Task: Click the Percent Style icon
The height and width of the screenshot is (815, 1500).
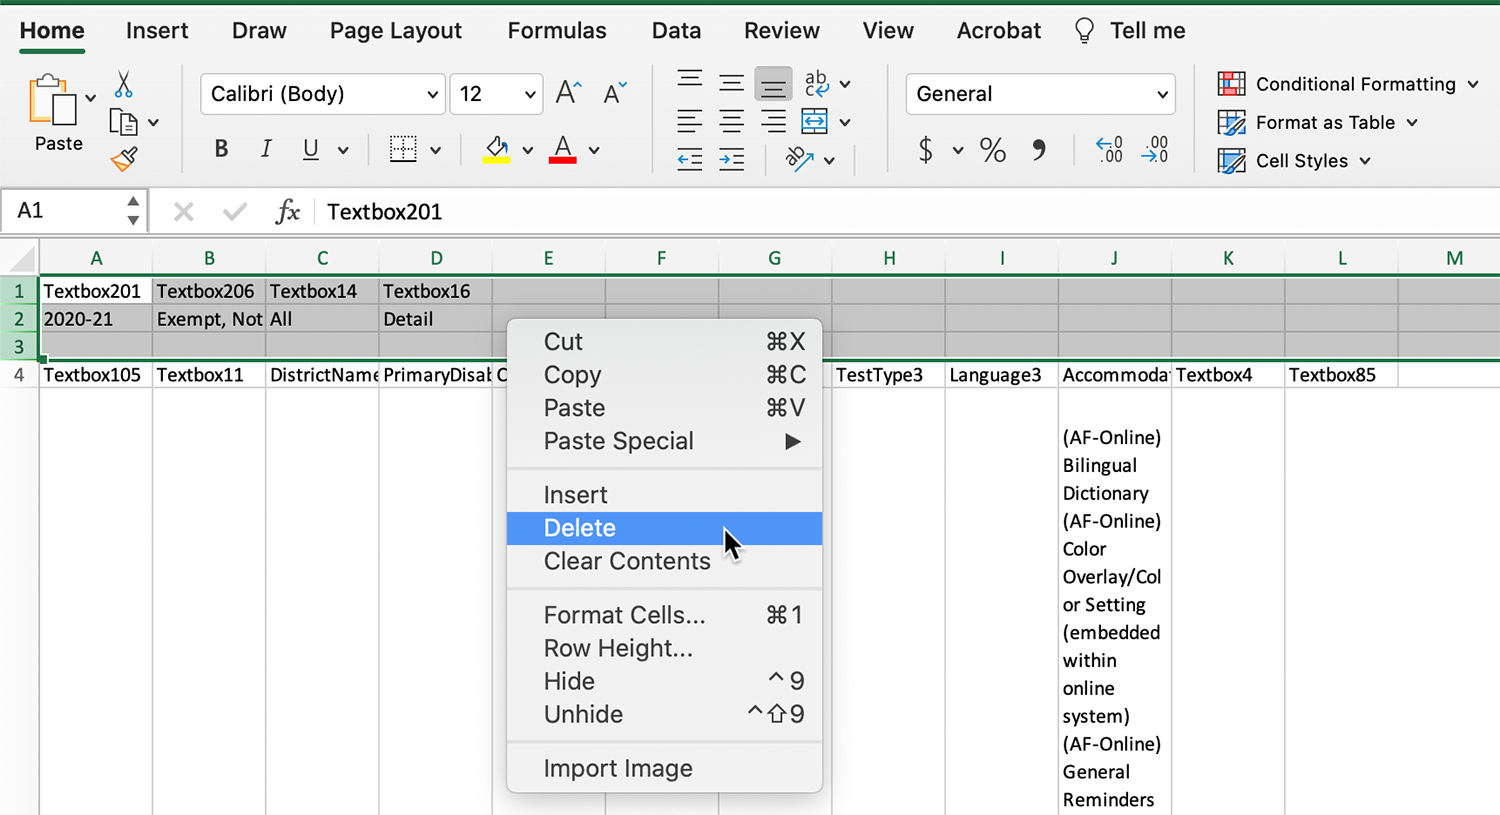Action: [x=992, y=151]
